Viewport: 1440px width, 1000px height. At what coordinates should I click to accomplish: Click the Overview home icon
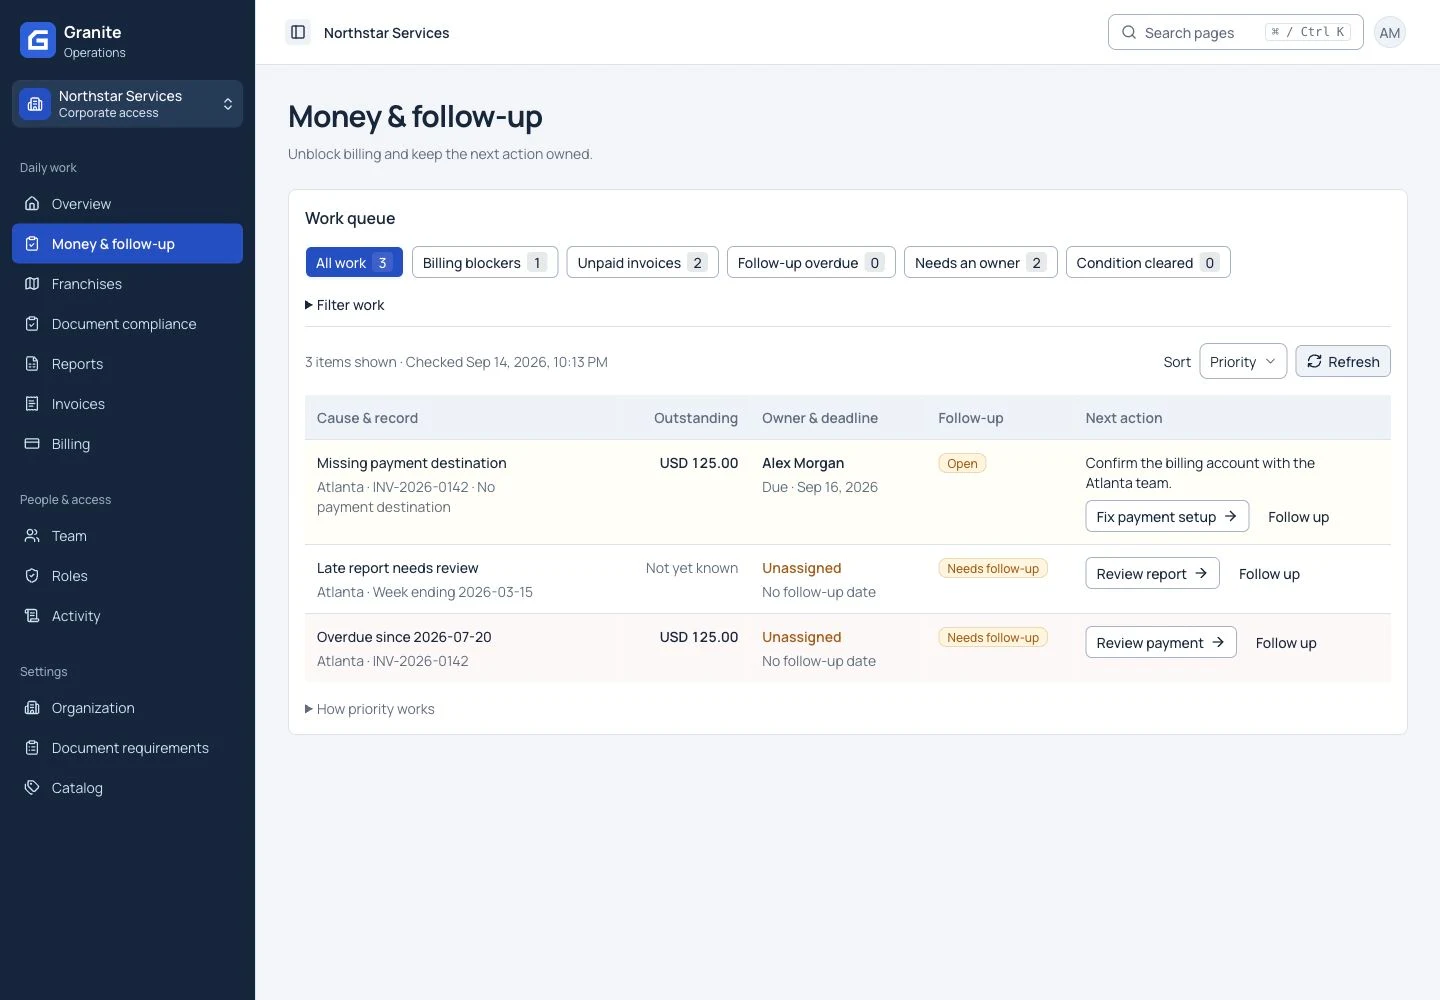pyautogui.click(x=32, y=204)
